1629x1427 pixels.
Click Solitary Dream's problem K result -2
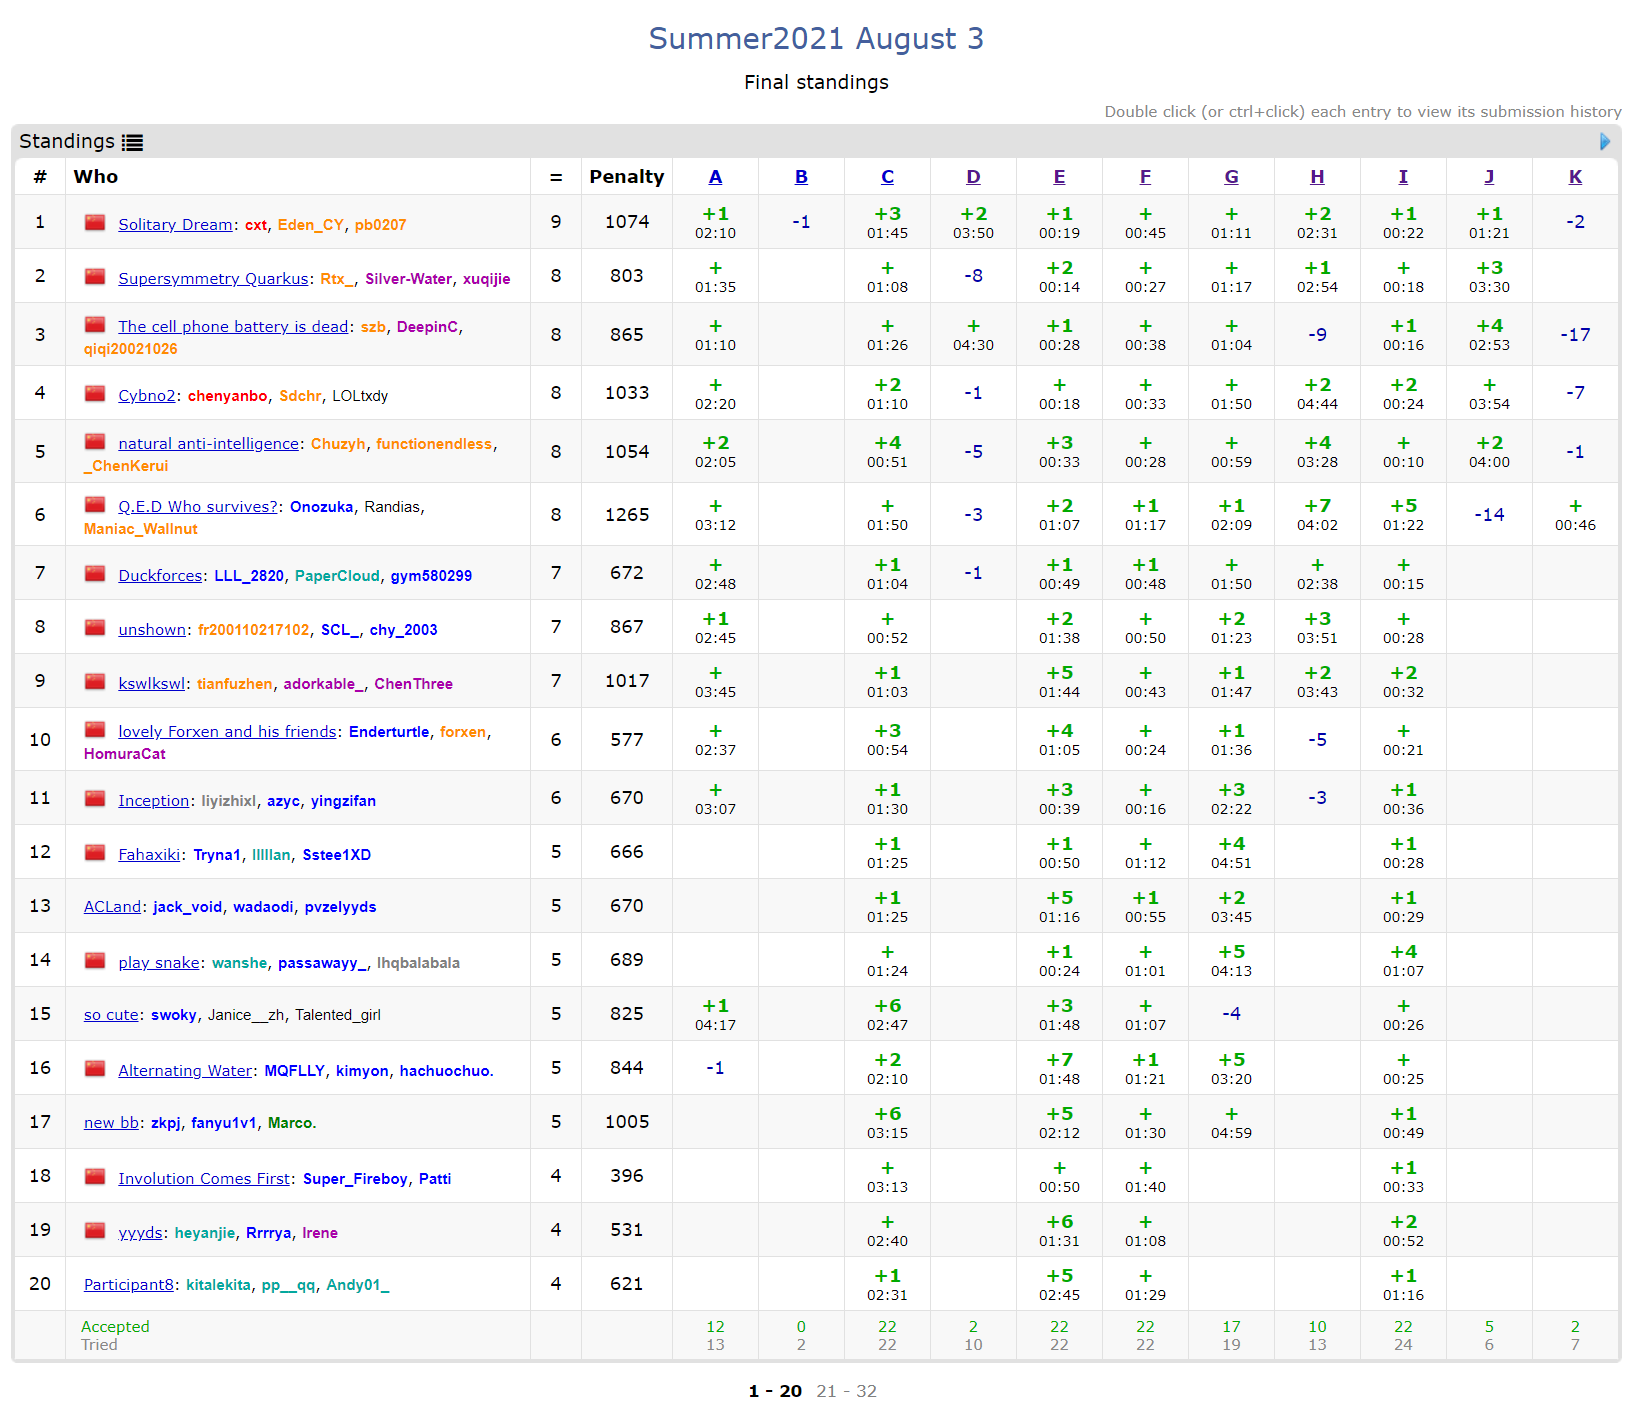[x=1575, y=222]
